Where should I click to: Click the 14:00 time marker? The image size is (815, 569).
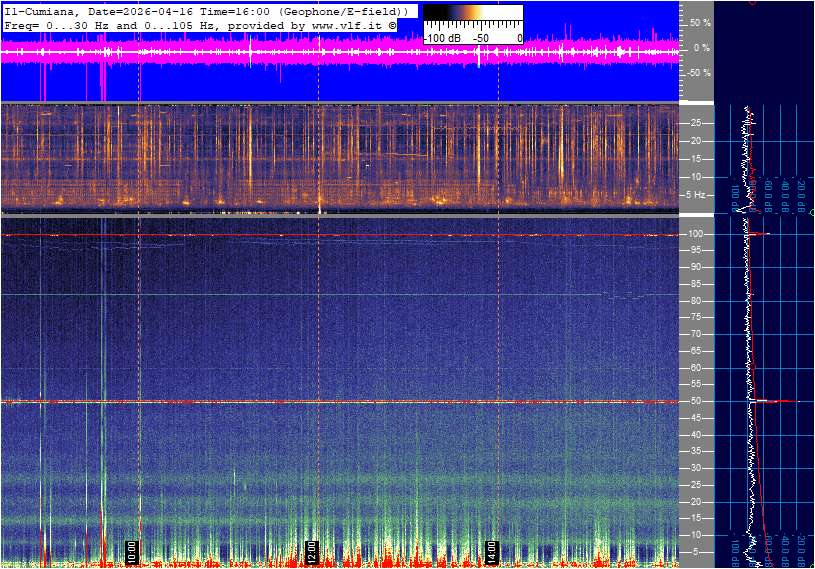(x=491, y=552)
